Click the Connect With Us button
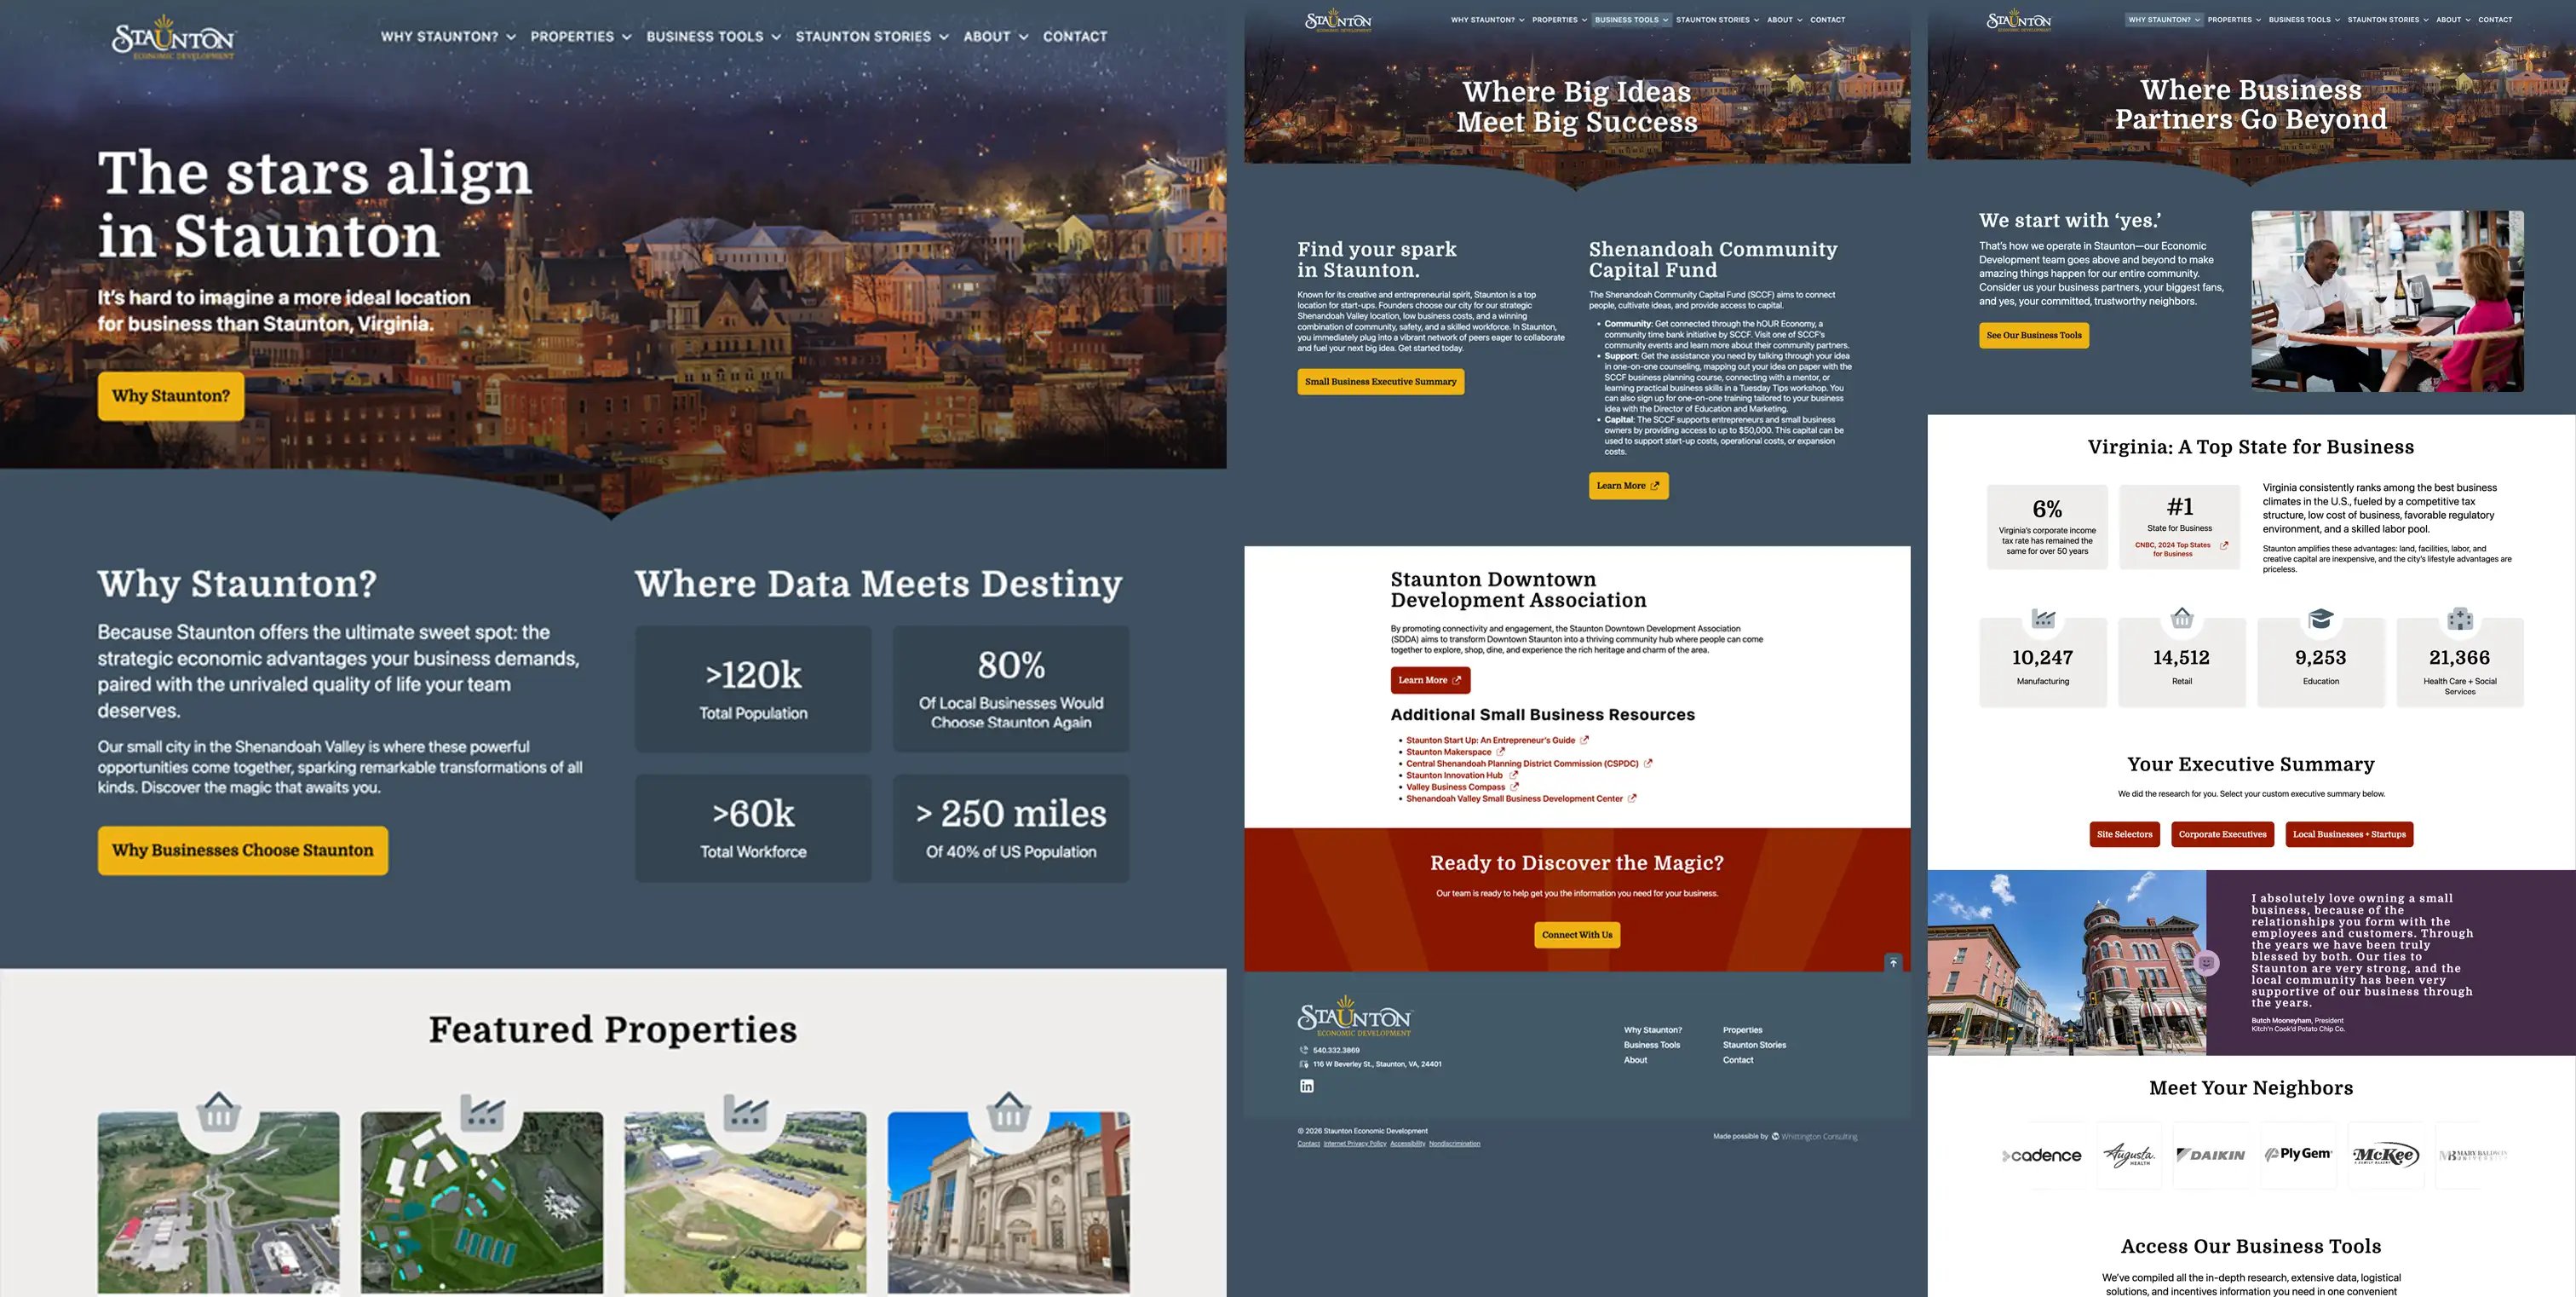Viewport: 2576px width, 1297px height. (1577, 935)
